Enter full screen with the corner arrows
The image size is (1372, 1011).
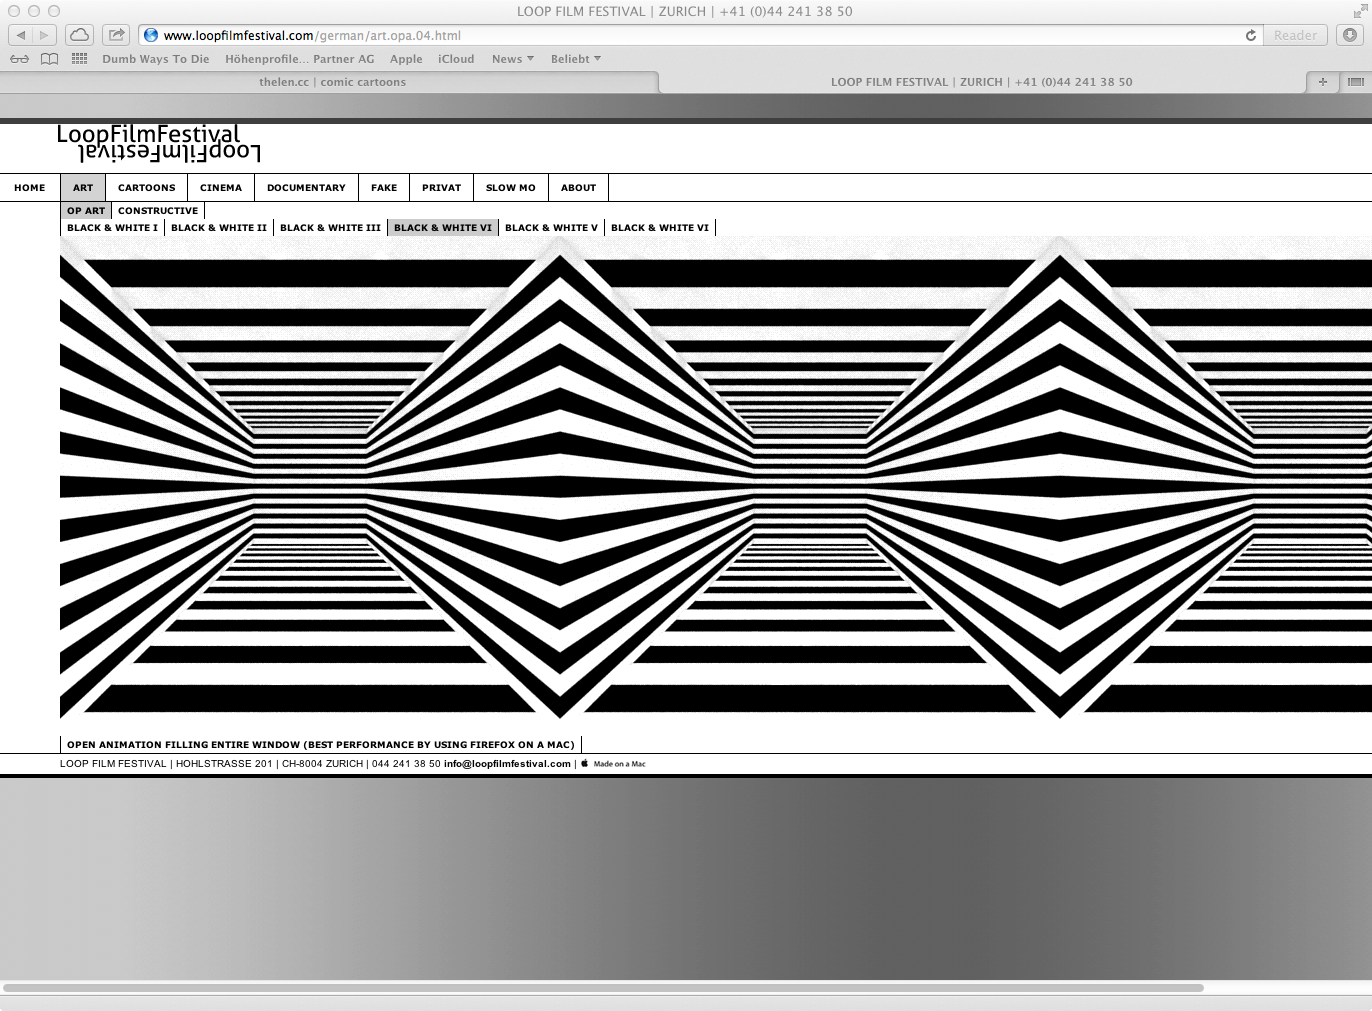1360,11
